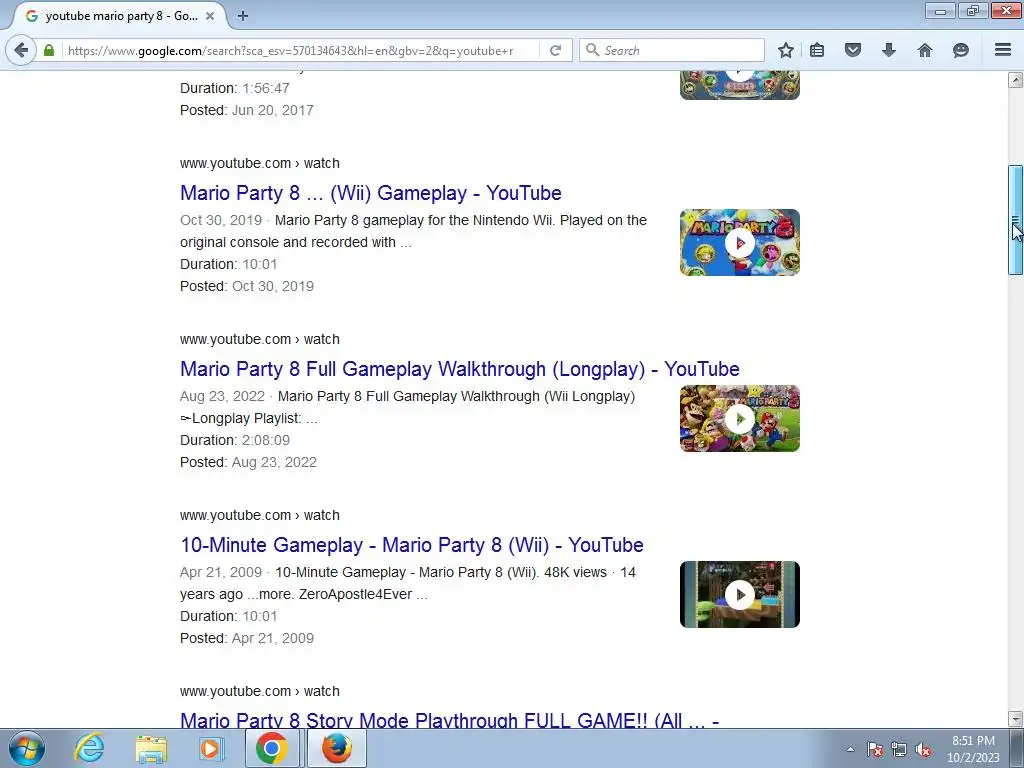
Task: Open Windows Media Player from taskbar
Action: click(210, 748)
